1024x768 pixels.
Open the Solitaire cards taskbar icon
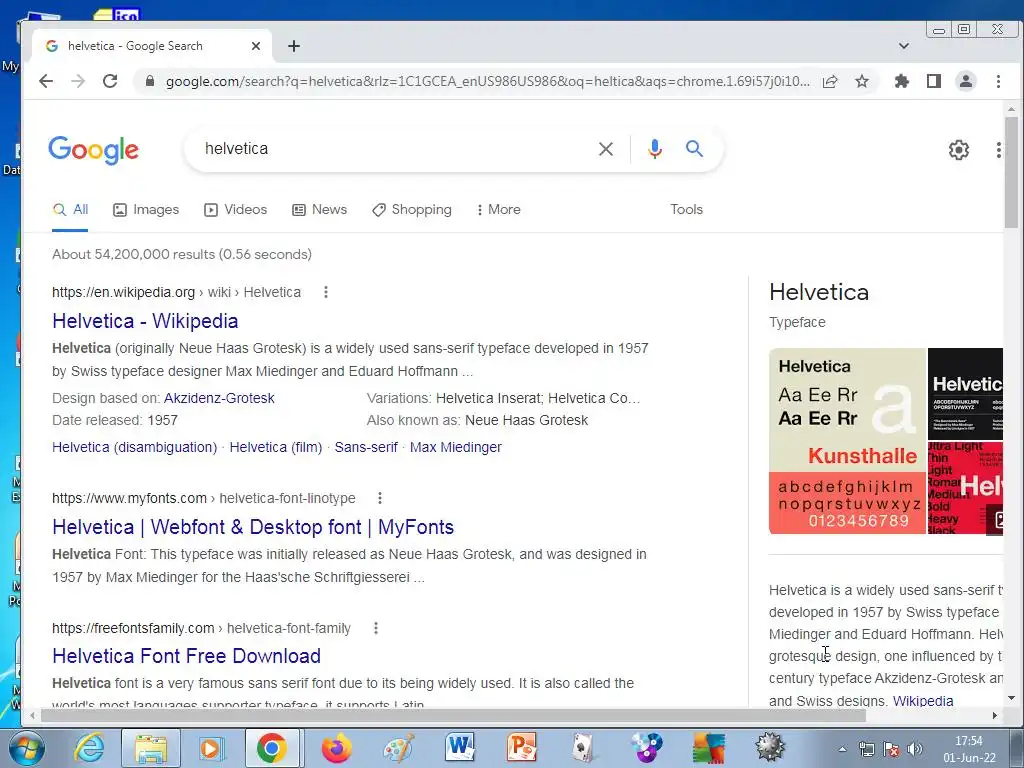pyautogui.click(x=583, y=748)
